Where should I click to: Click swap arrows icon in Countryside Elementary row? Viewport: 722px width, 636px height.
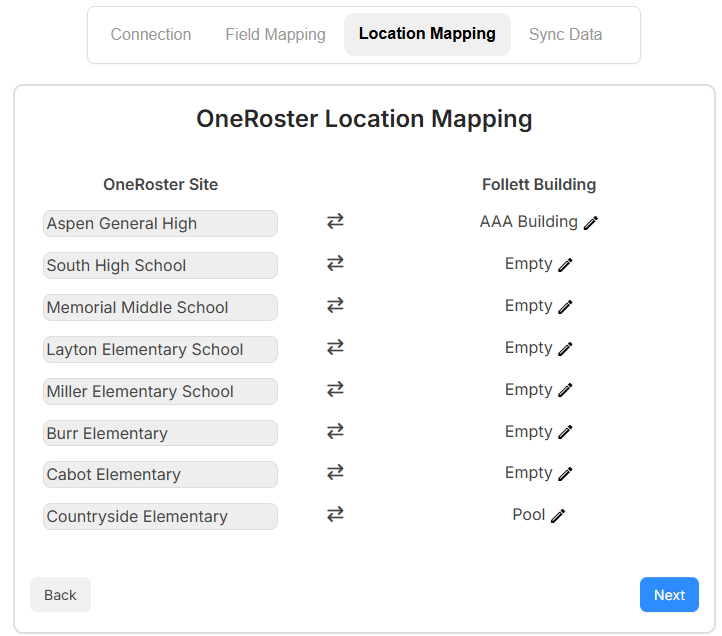pos(335,514)
